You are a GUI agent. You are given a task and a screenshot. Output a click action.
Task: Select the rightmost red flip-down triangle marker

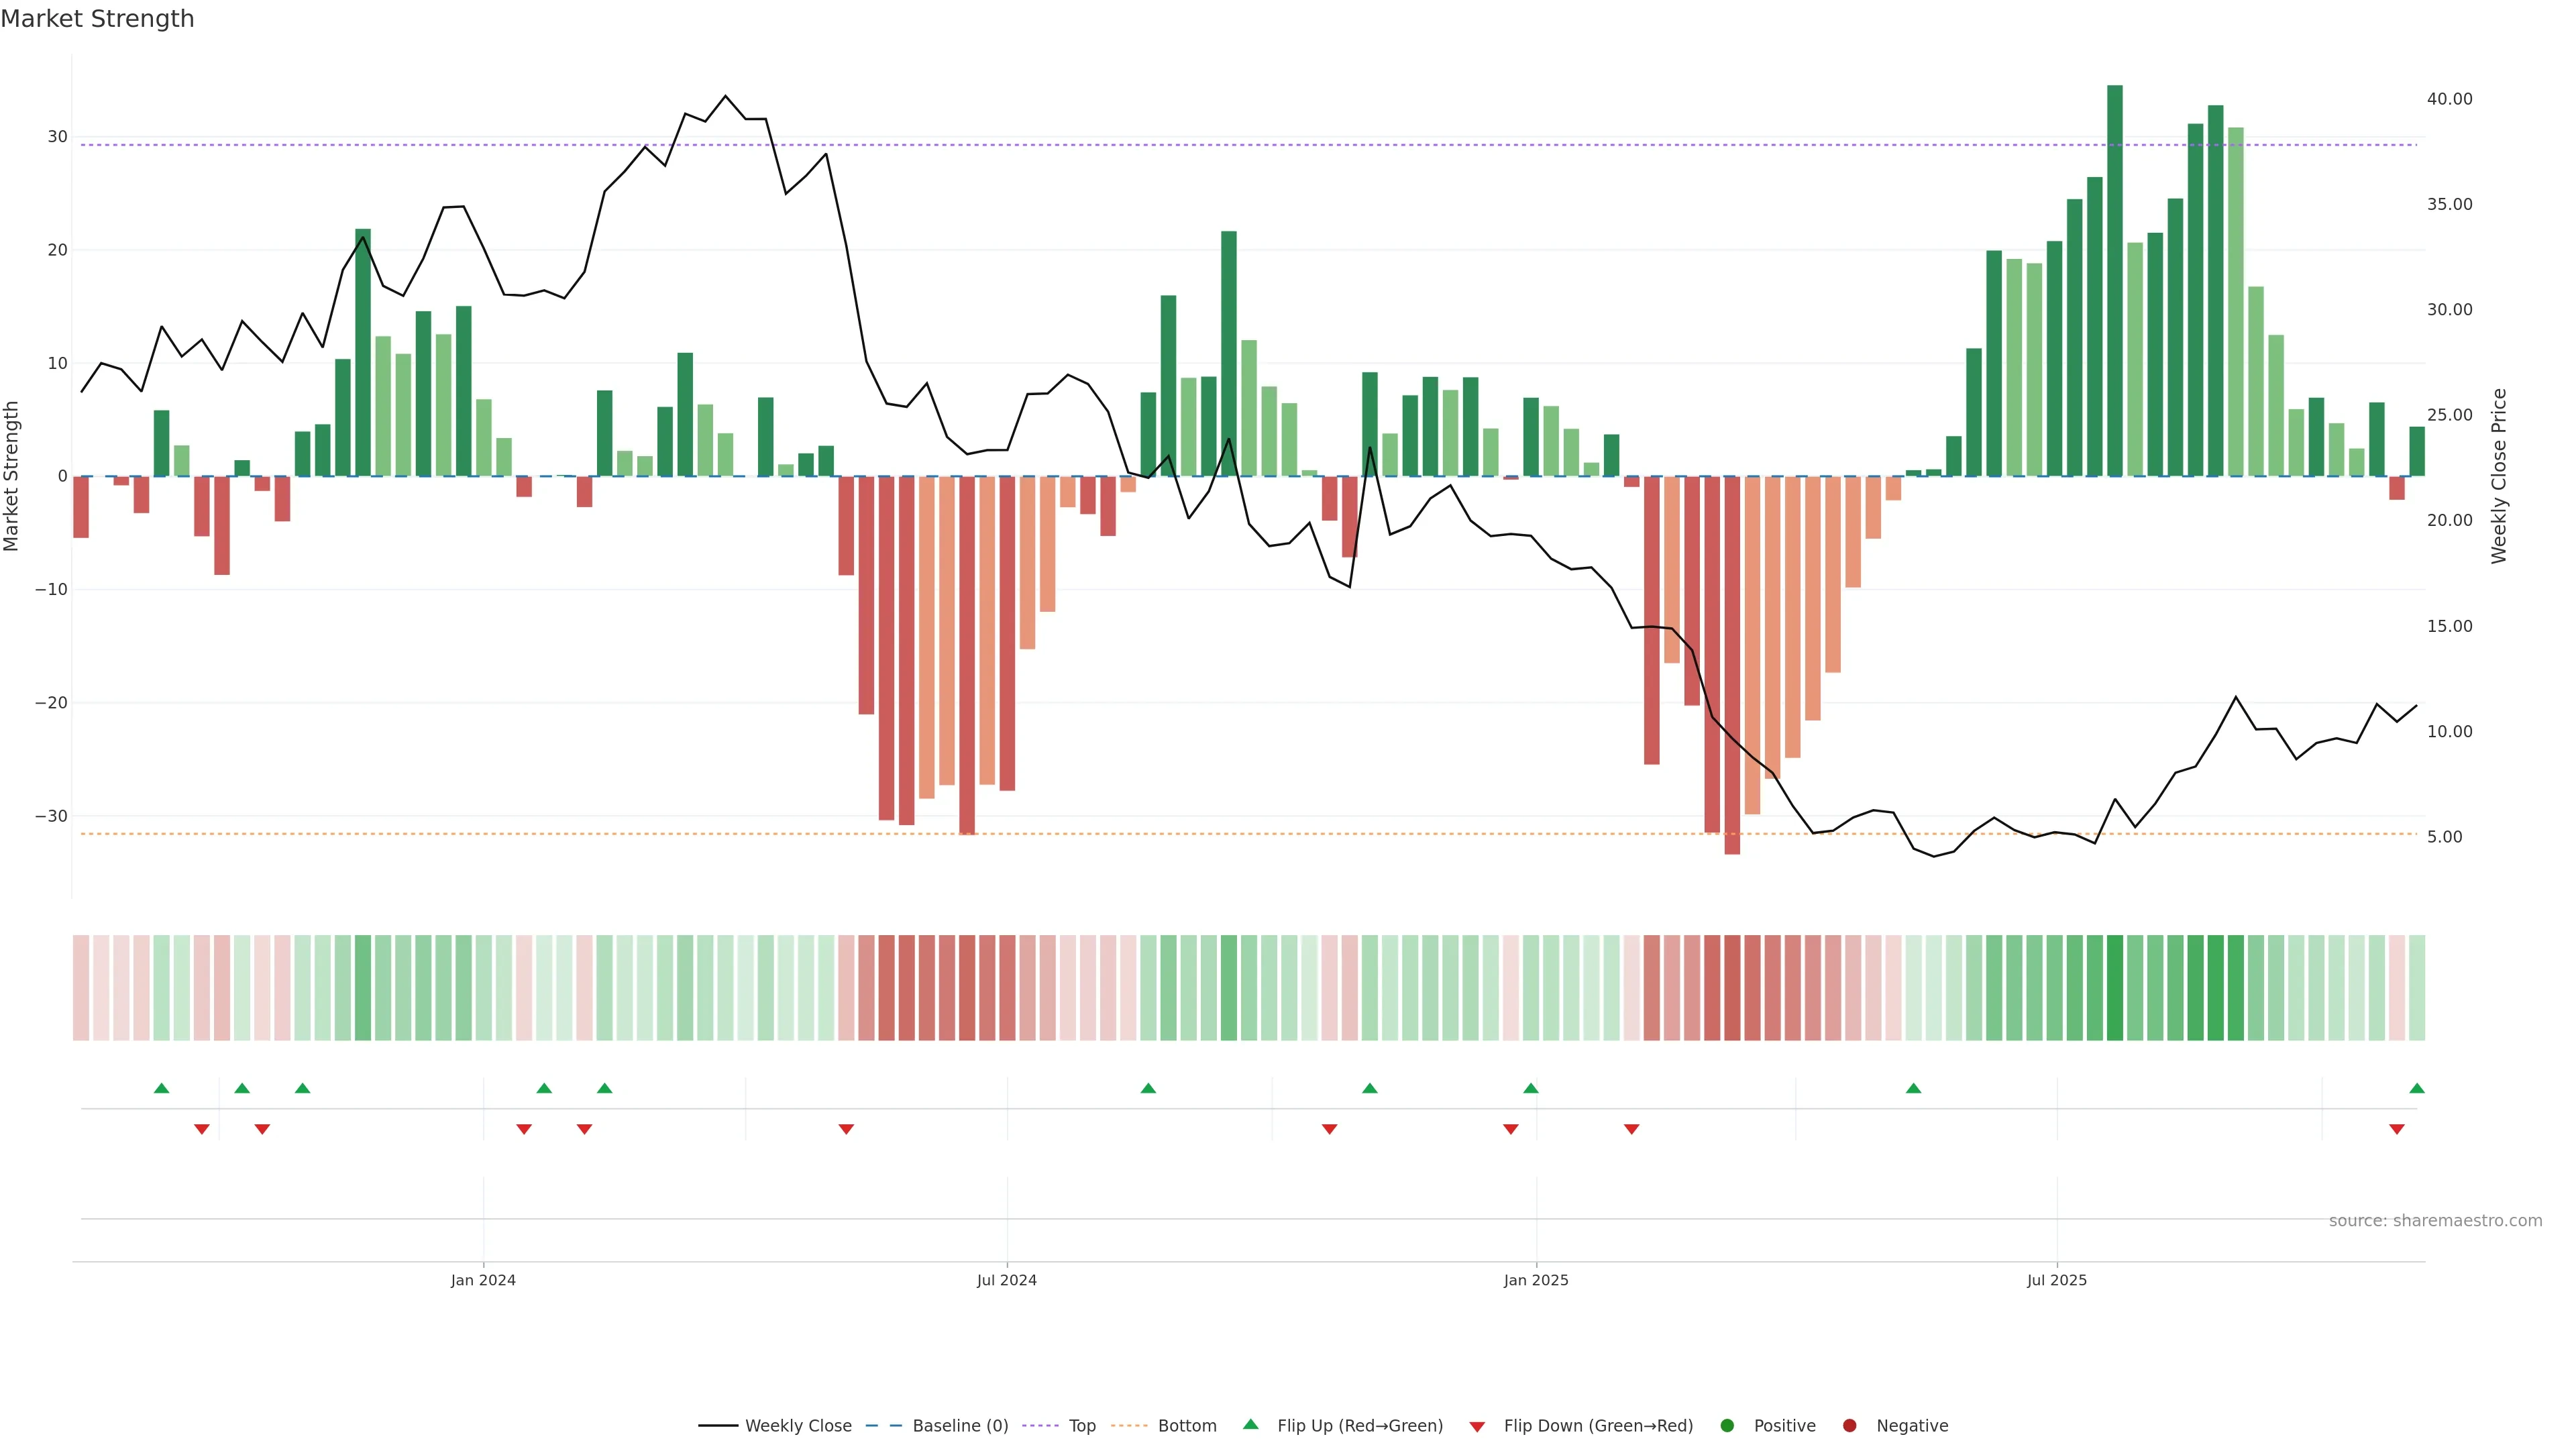(x=2397, y=1129)
